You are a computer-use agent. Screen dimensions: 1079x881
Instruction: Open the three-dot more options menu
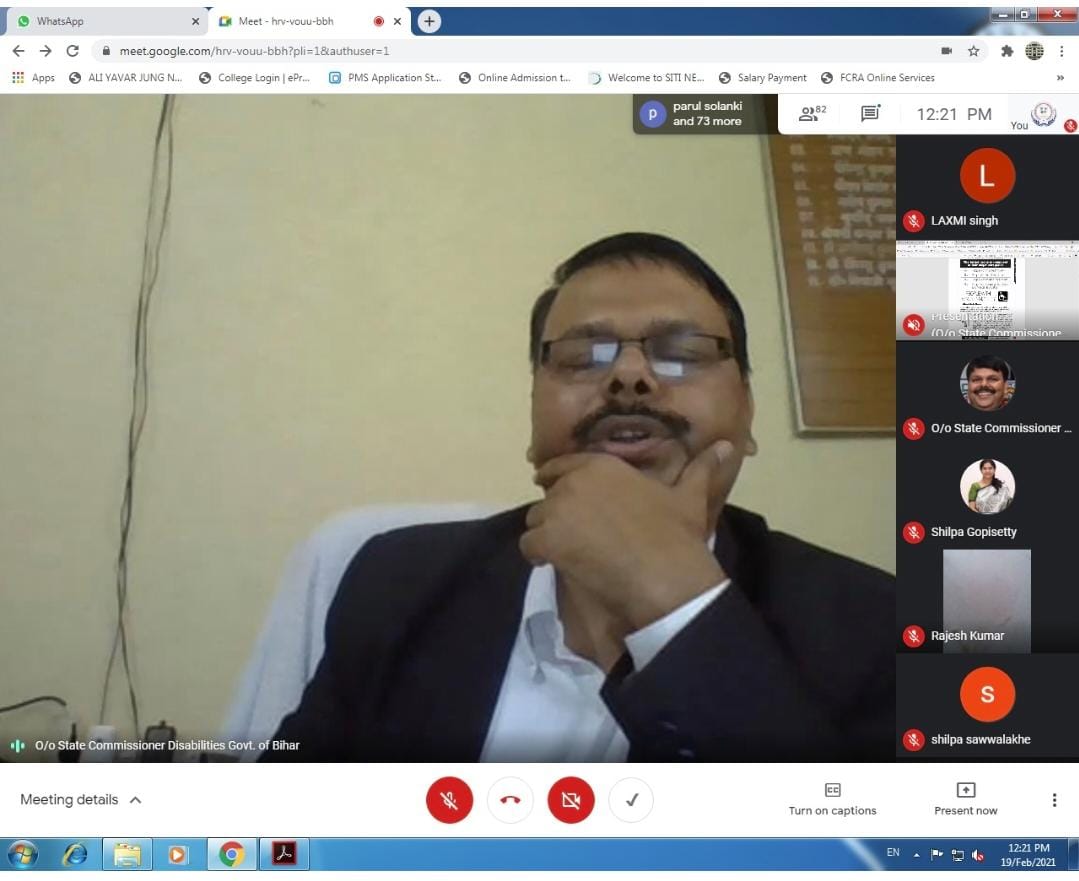[x=1053, y=800]
